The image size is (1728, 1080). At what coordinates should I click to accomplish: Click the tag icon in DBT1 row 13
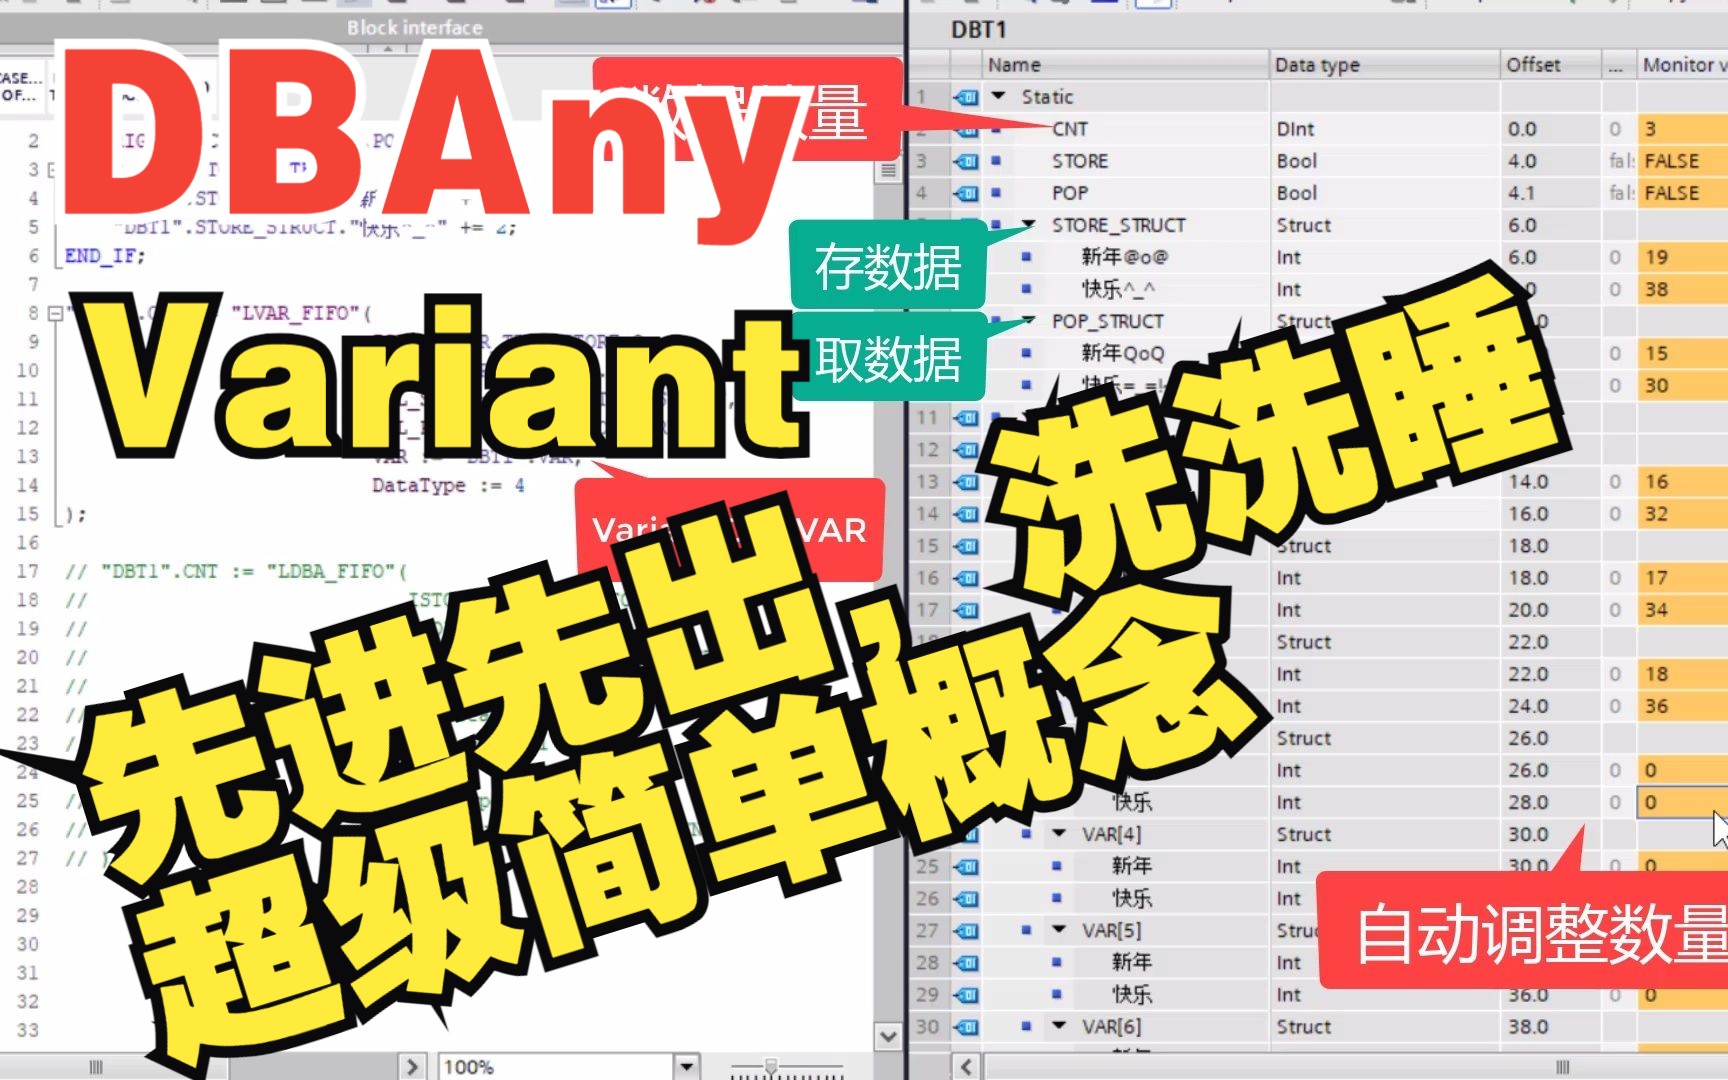(x=966, y=482)
